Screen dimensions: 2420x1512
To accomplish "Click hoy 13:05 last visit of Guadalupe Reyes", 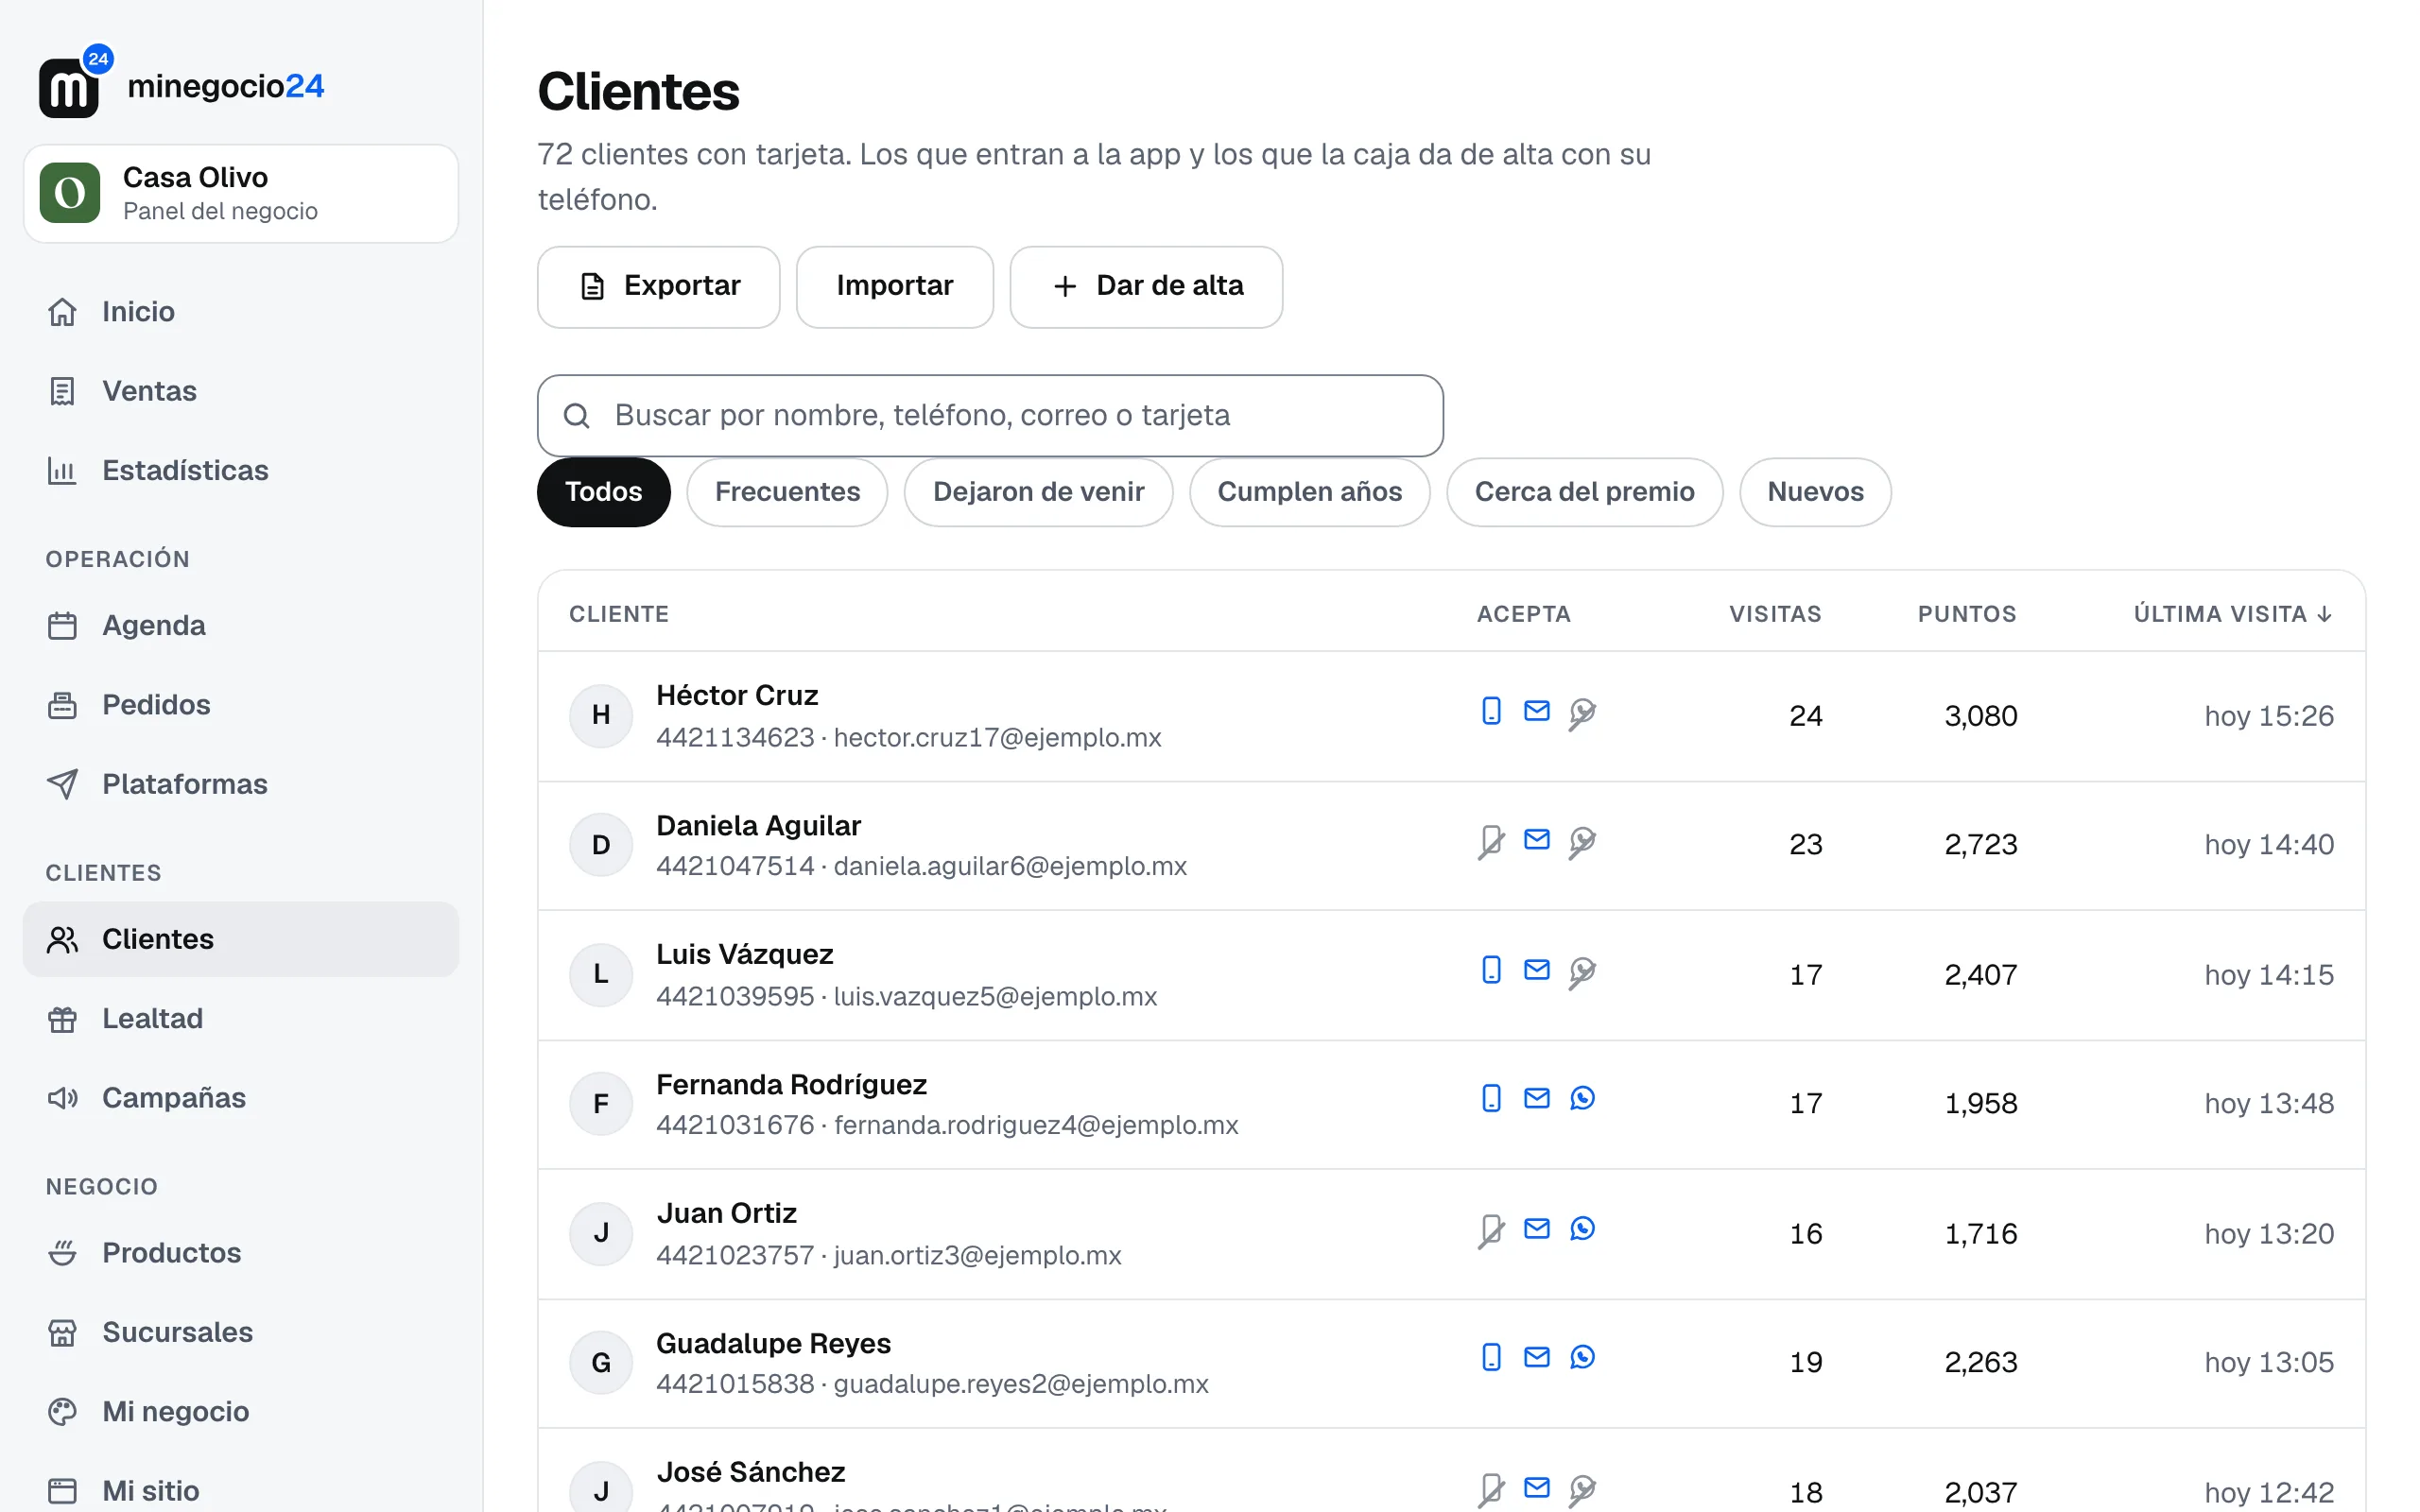I will click(2269, 1362).
